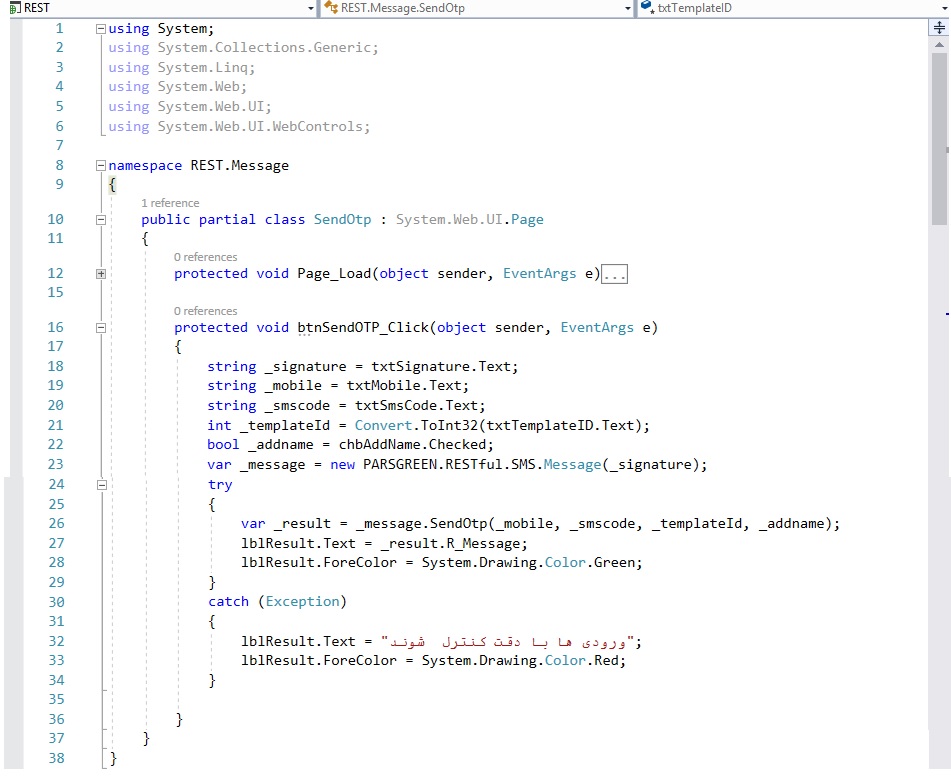The height and width of the screenshot is (780, 951).
Task: Open the REST project dropdown
Action: [311, 8]
